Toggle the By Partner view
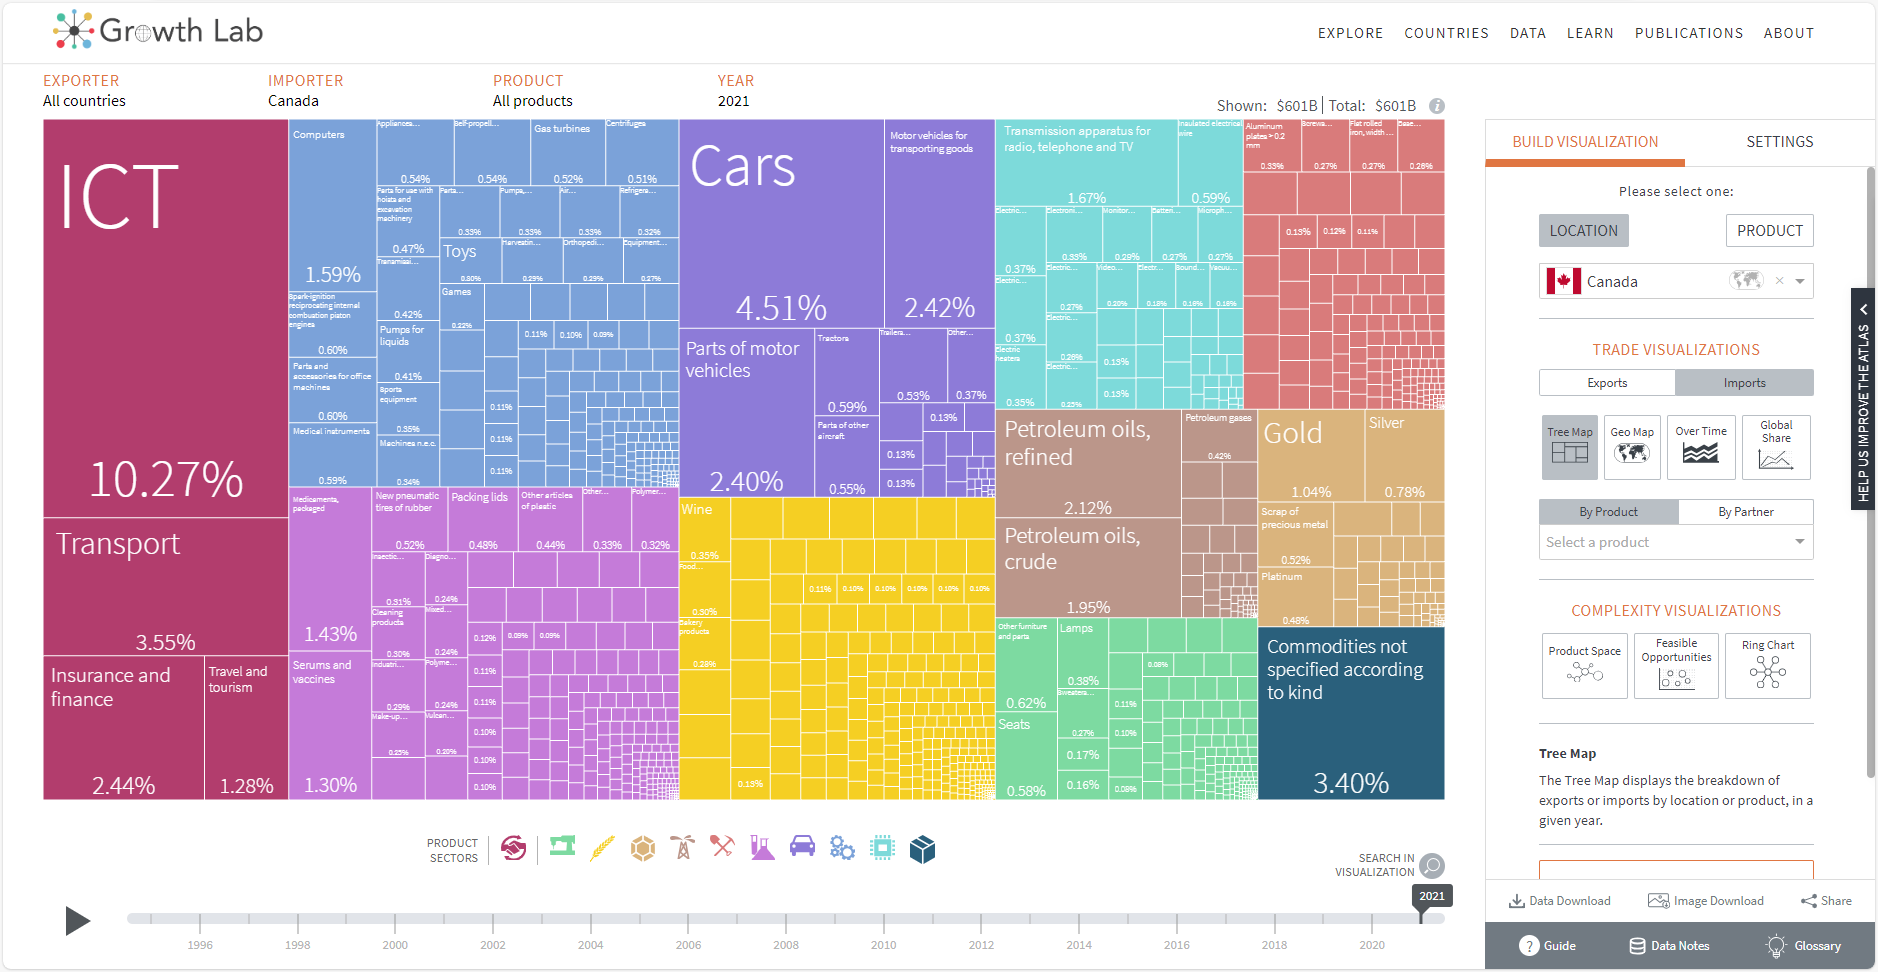Image resolution: width=1878 pixels, height=972 pixels. (1745, 512)
